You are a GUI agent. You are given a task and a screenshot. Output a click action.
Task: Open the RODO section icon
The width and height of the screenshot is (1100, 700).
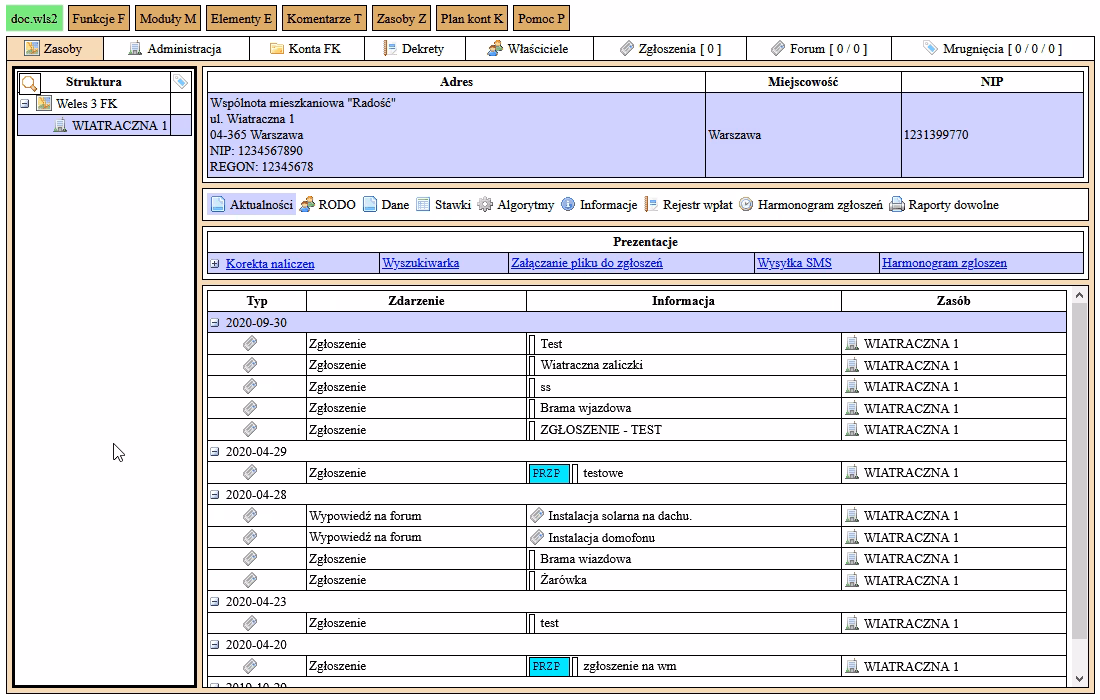[307, 205]
